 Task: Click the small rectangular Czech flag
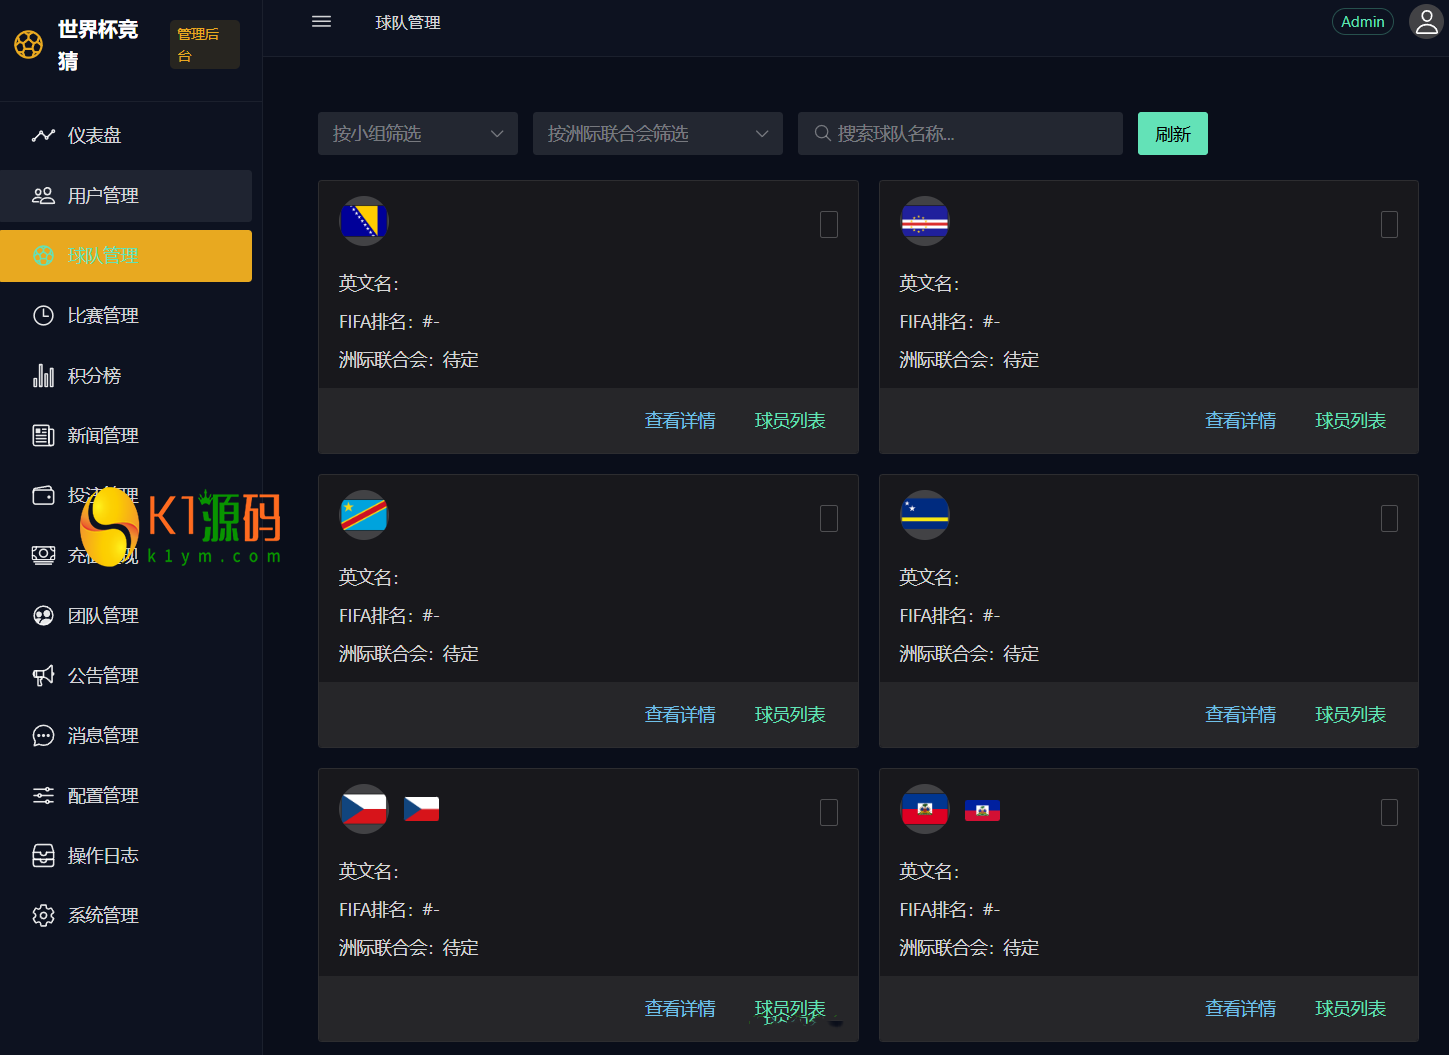(x=421, y=808)
